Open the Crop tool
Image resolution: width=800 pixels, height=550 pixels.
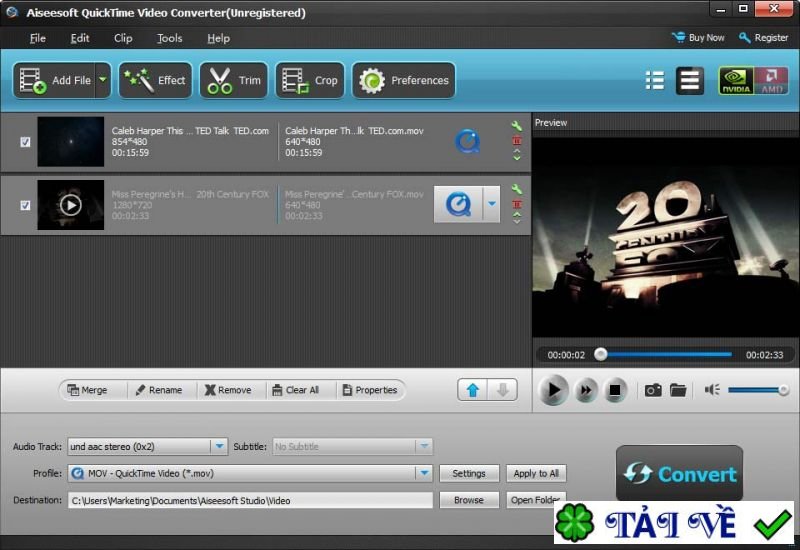310,81
